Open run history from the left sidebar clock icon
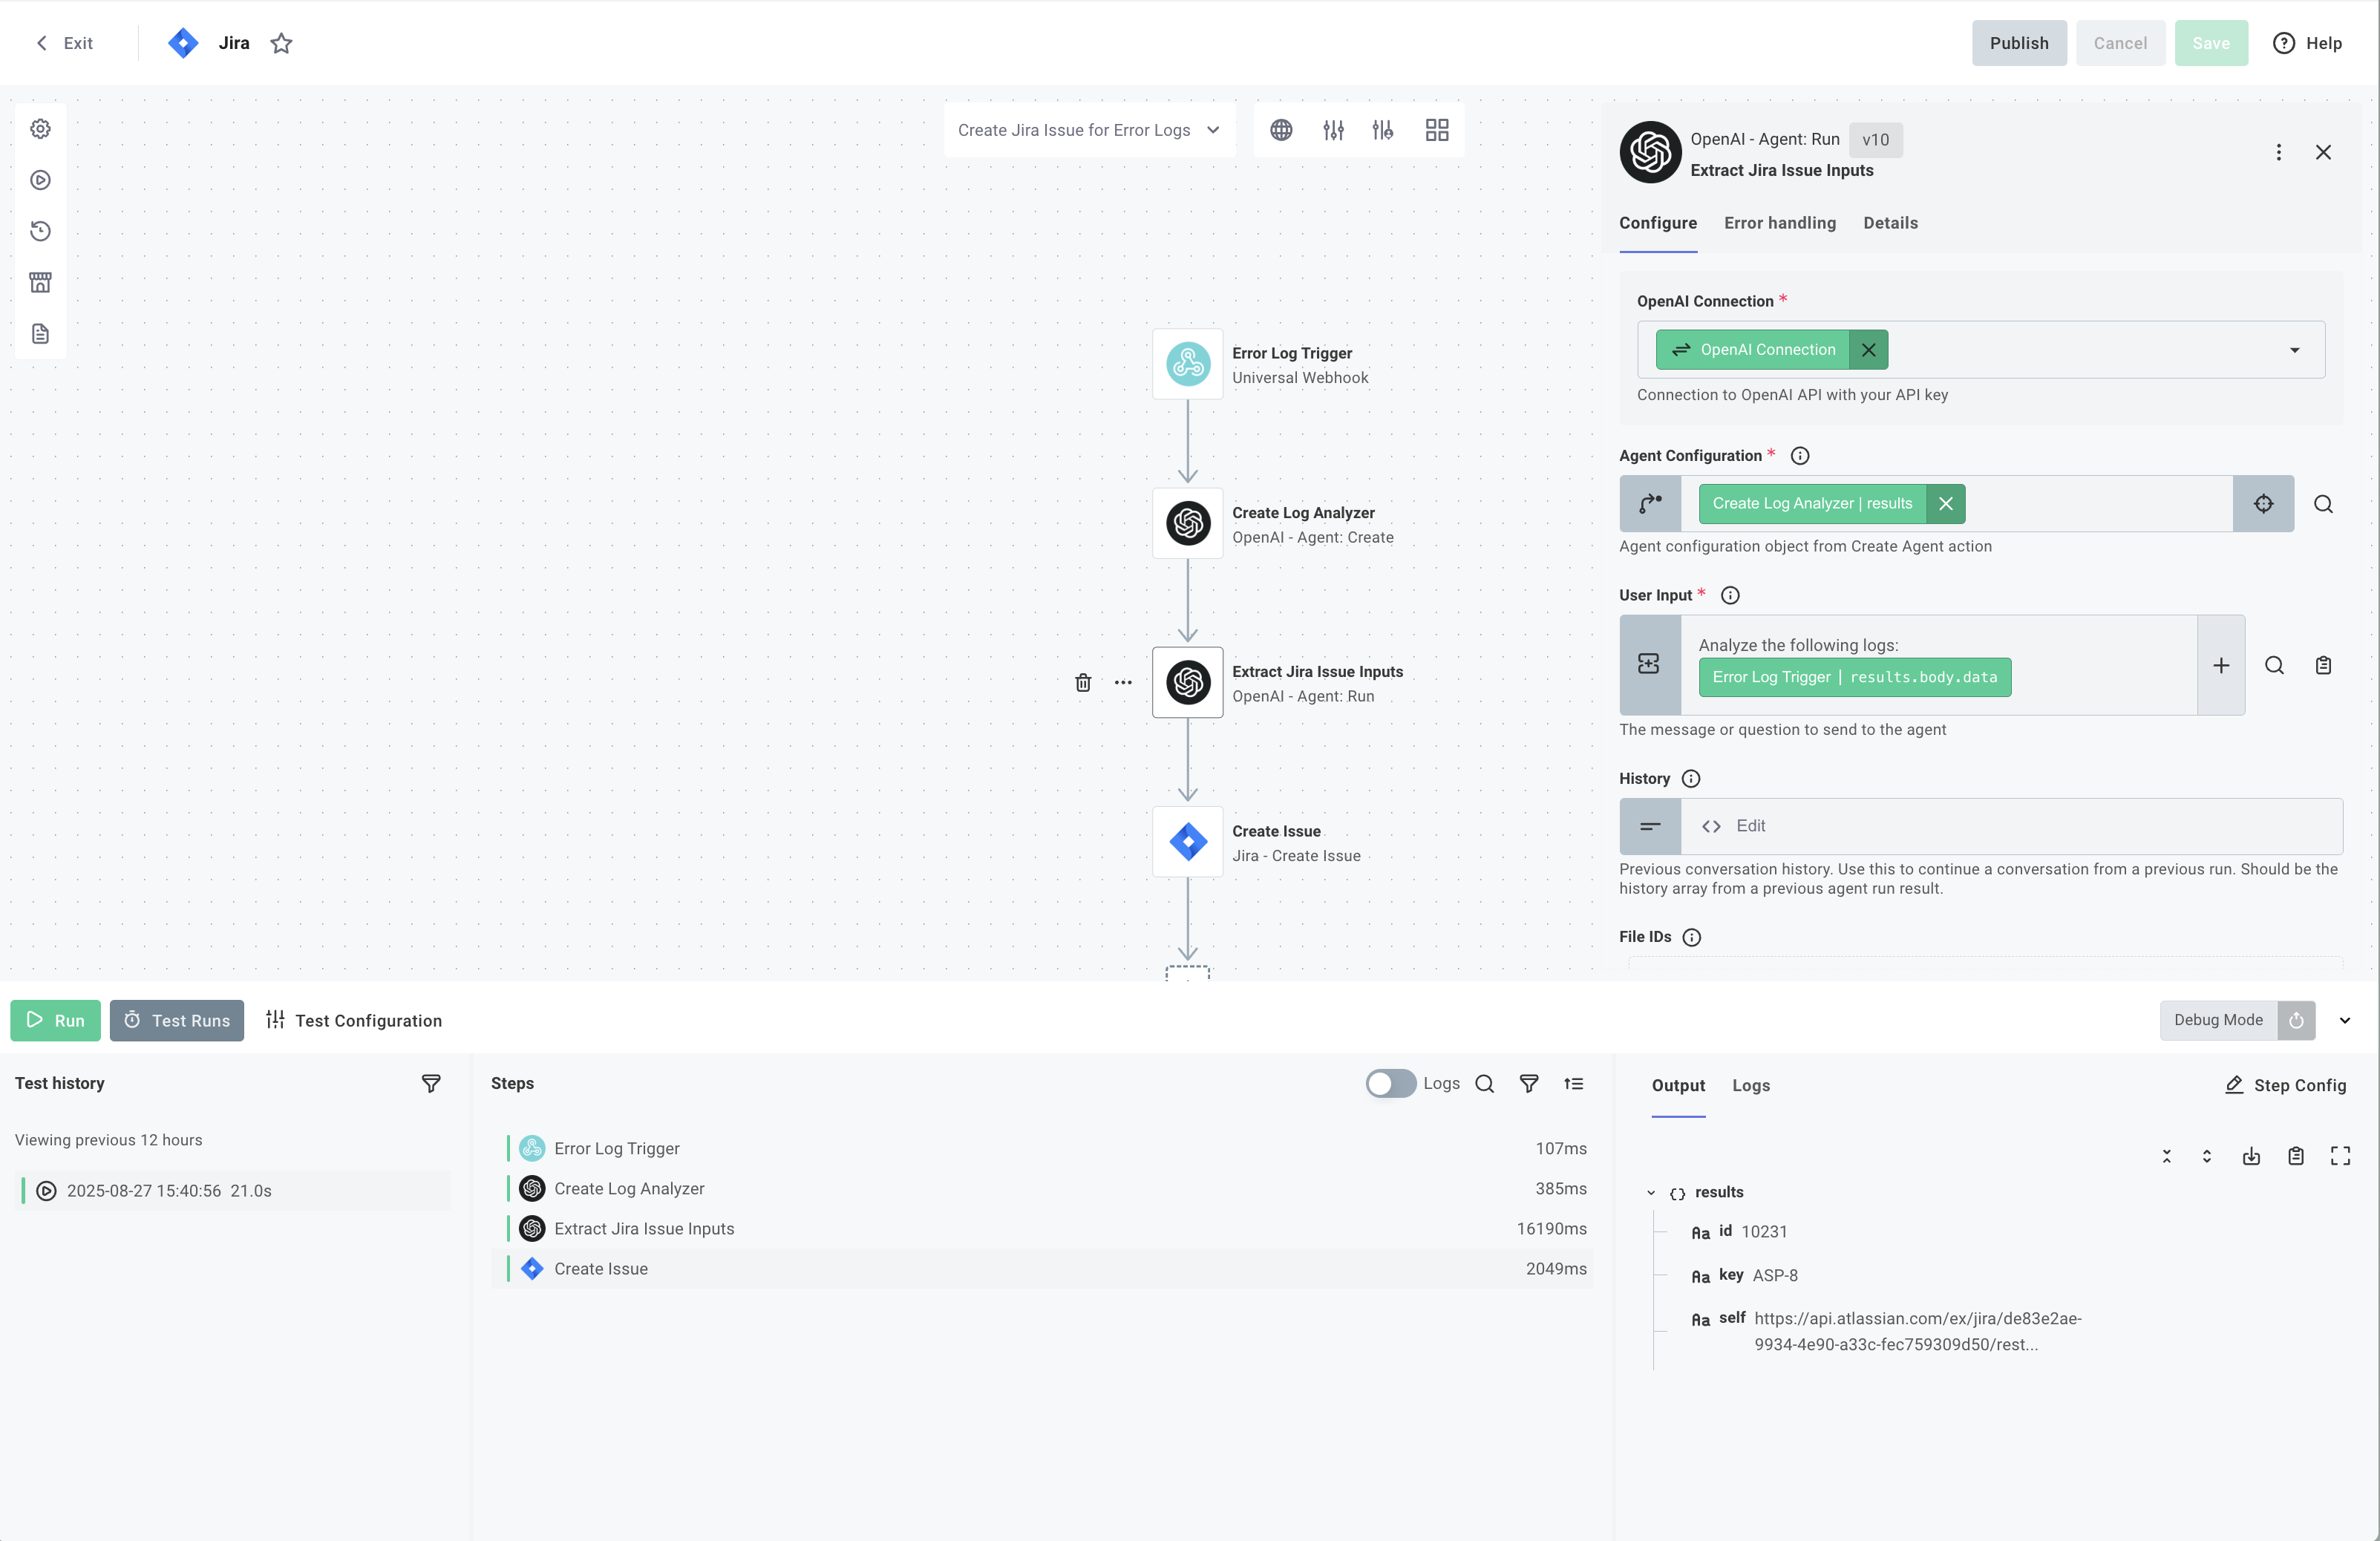 [x=40, y=230]
